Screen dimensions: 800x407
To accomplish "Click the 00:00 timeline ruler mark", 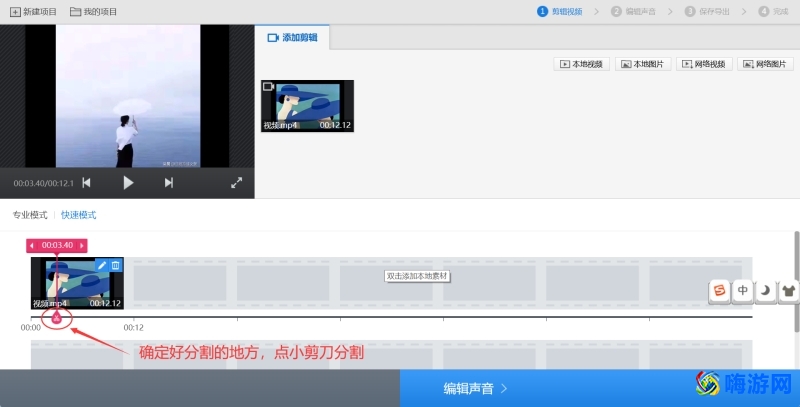I will point(31,327).
